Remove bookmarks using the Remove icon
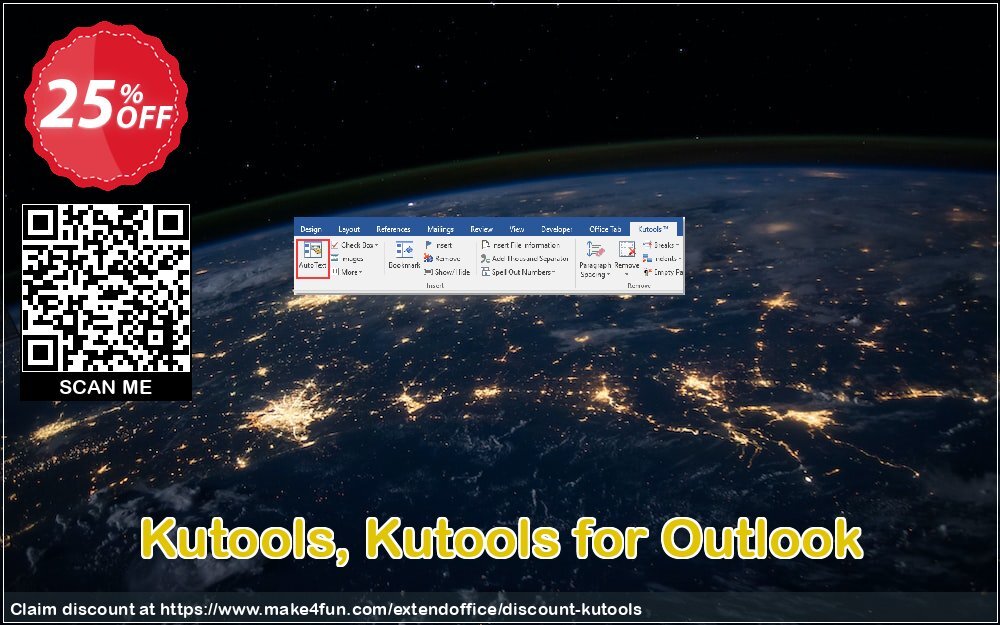1000x625 pixels. [442, 258]
